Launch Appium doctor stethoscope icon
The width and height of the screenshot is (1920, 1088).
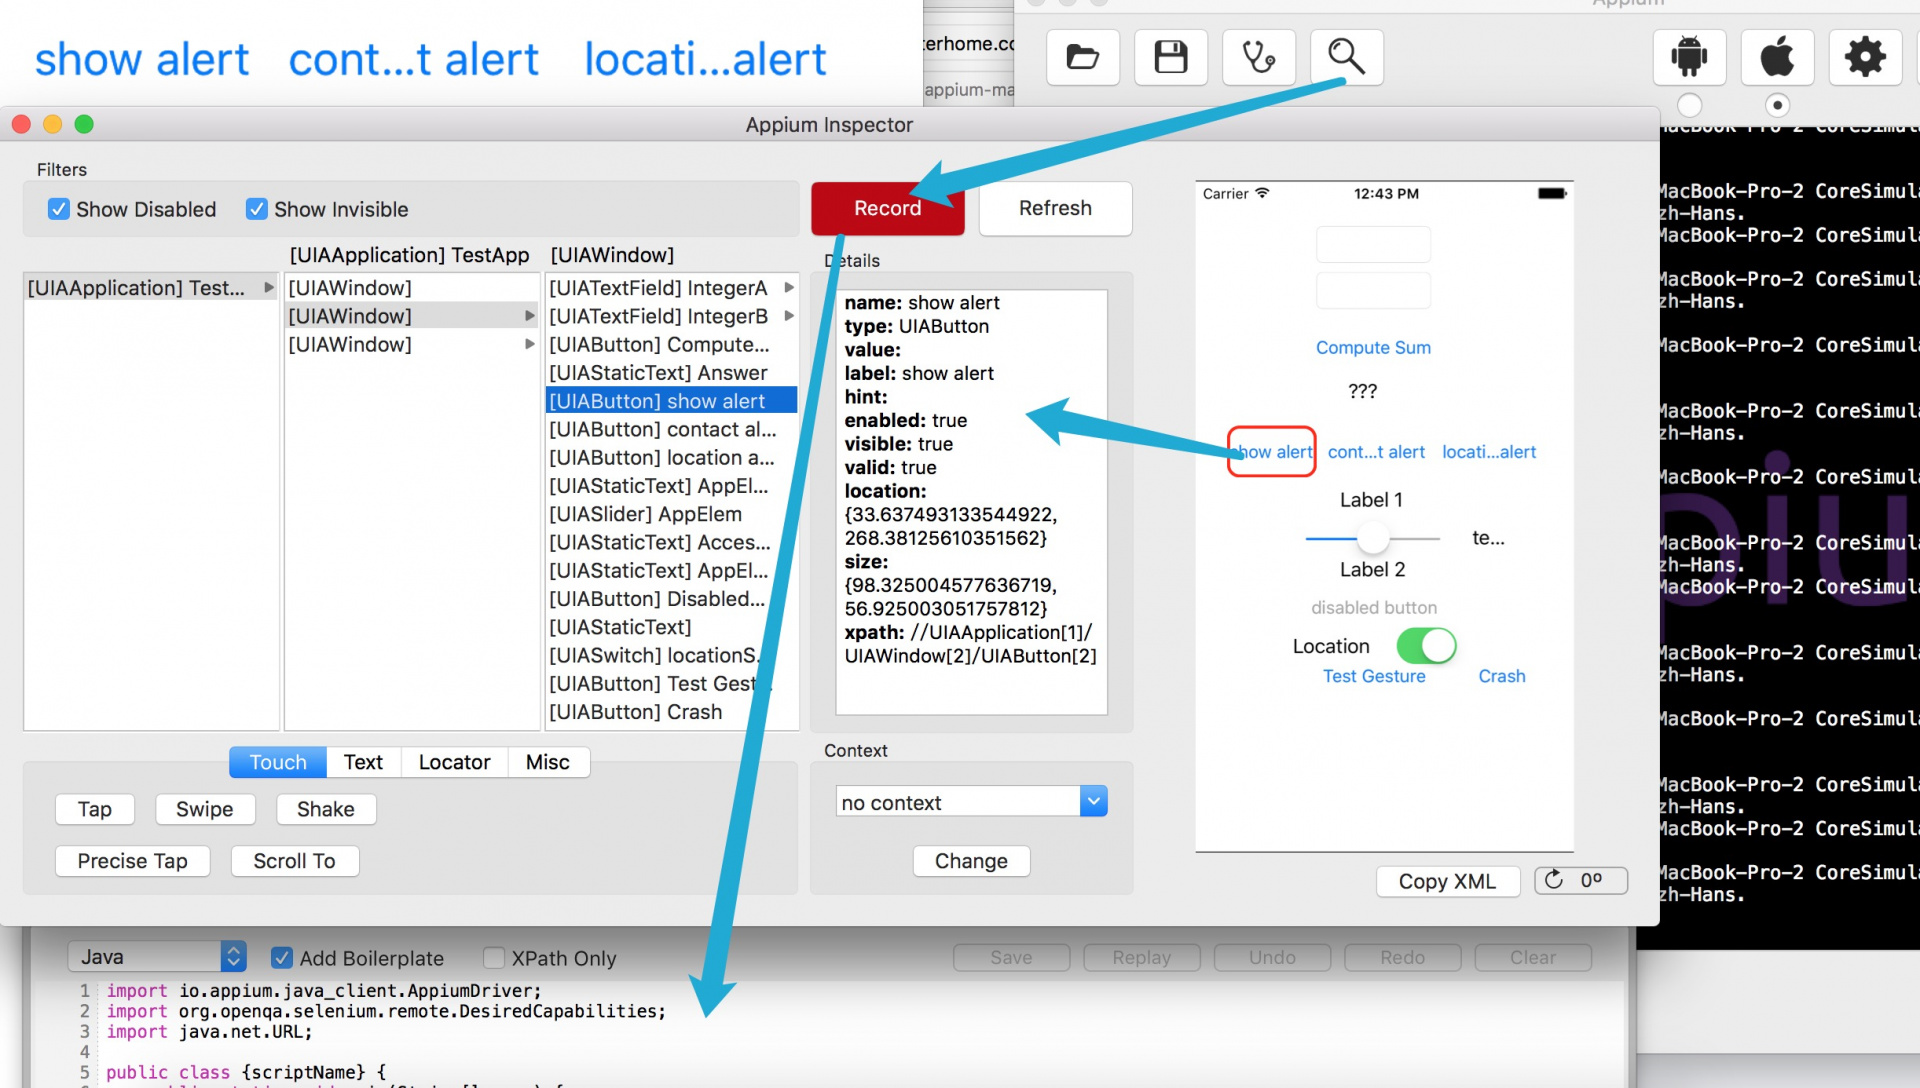point(1259,57)
